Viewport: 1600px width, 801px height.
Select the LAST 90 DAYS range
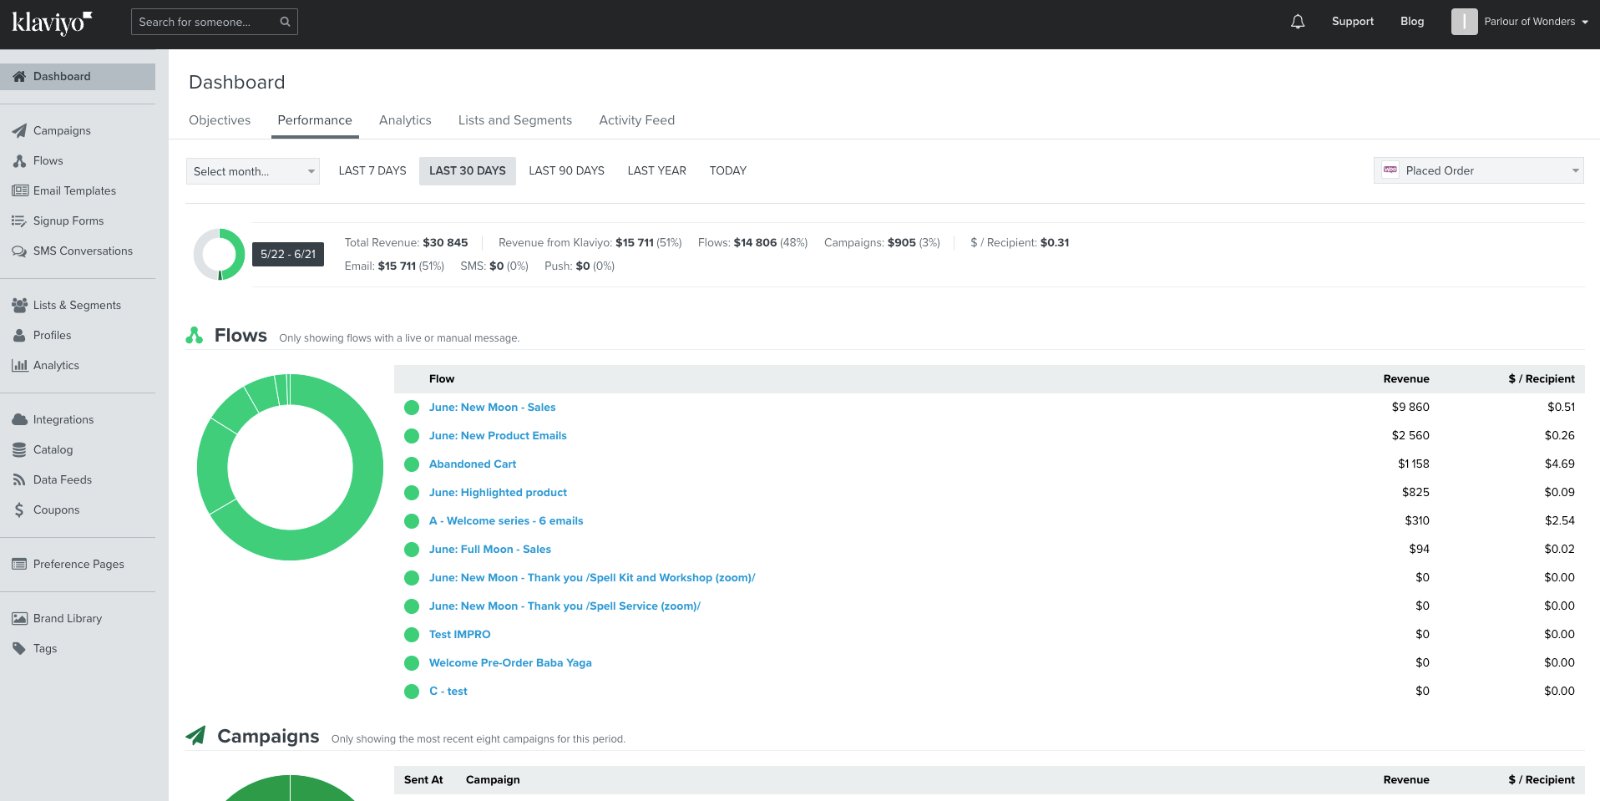pos(567,171)
